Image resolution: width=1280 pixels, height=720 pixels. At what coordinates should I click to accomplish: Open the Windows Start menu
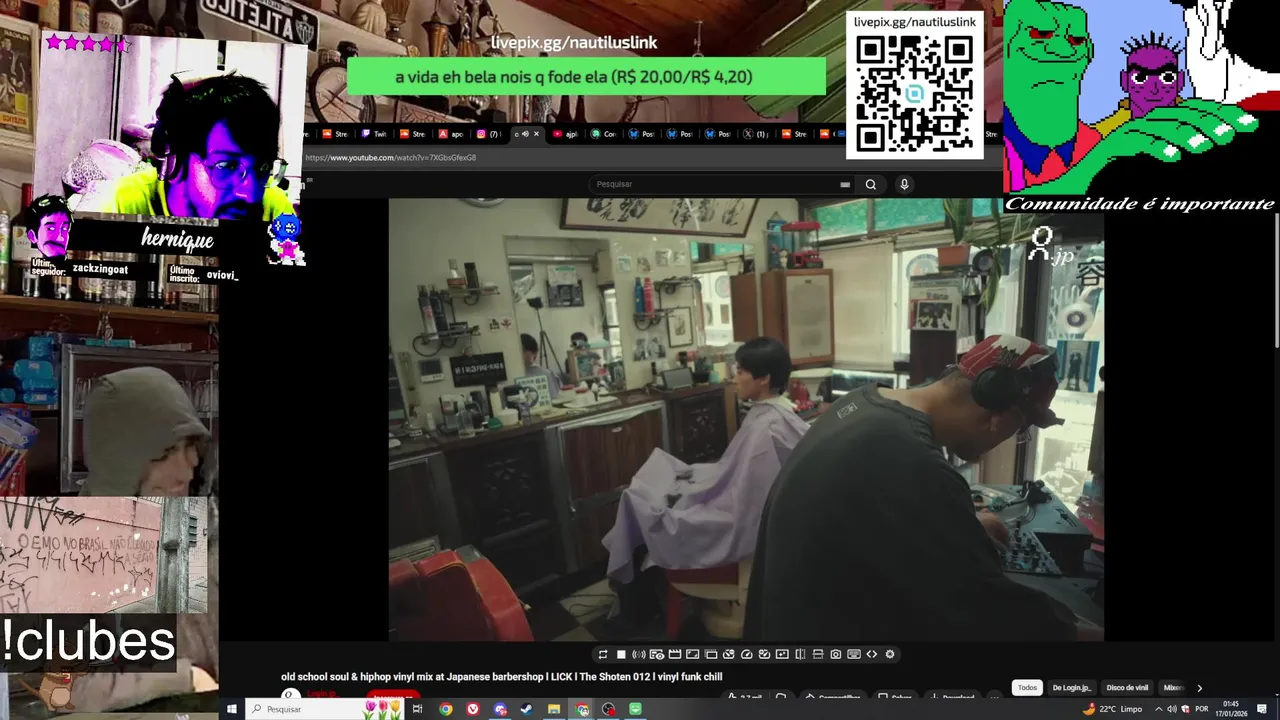232,709
